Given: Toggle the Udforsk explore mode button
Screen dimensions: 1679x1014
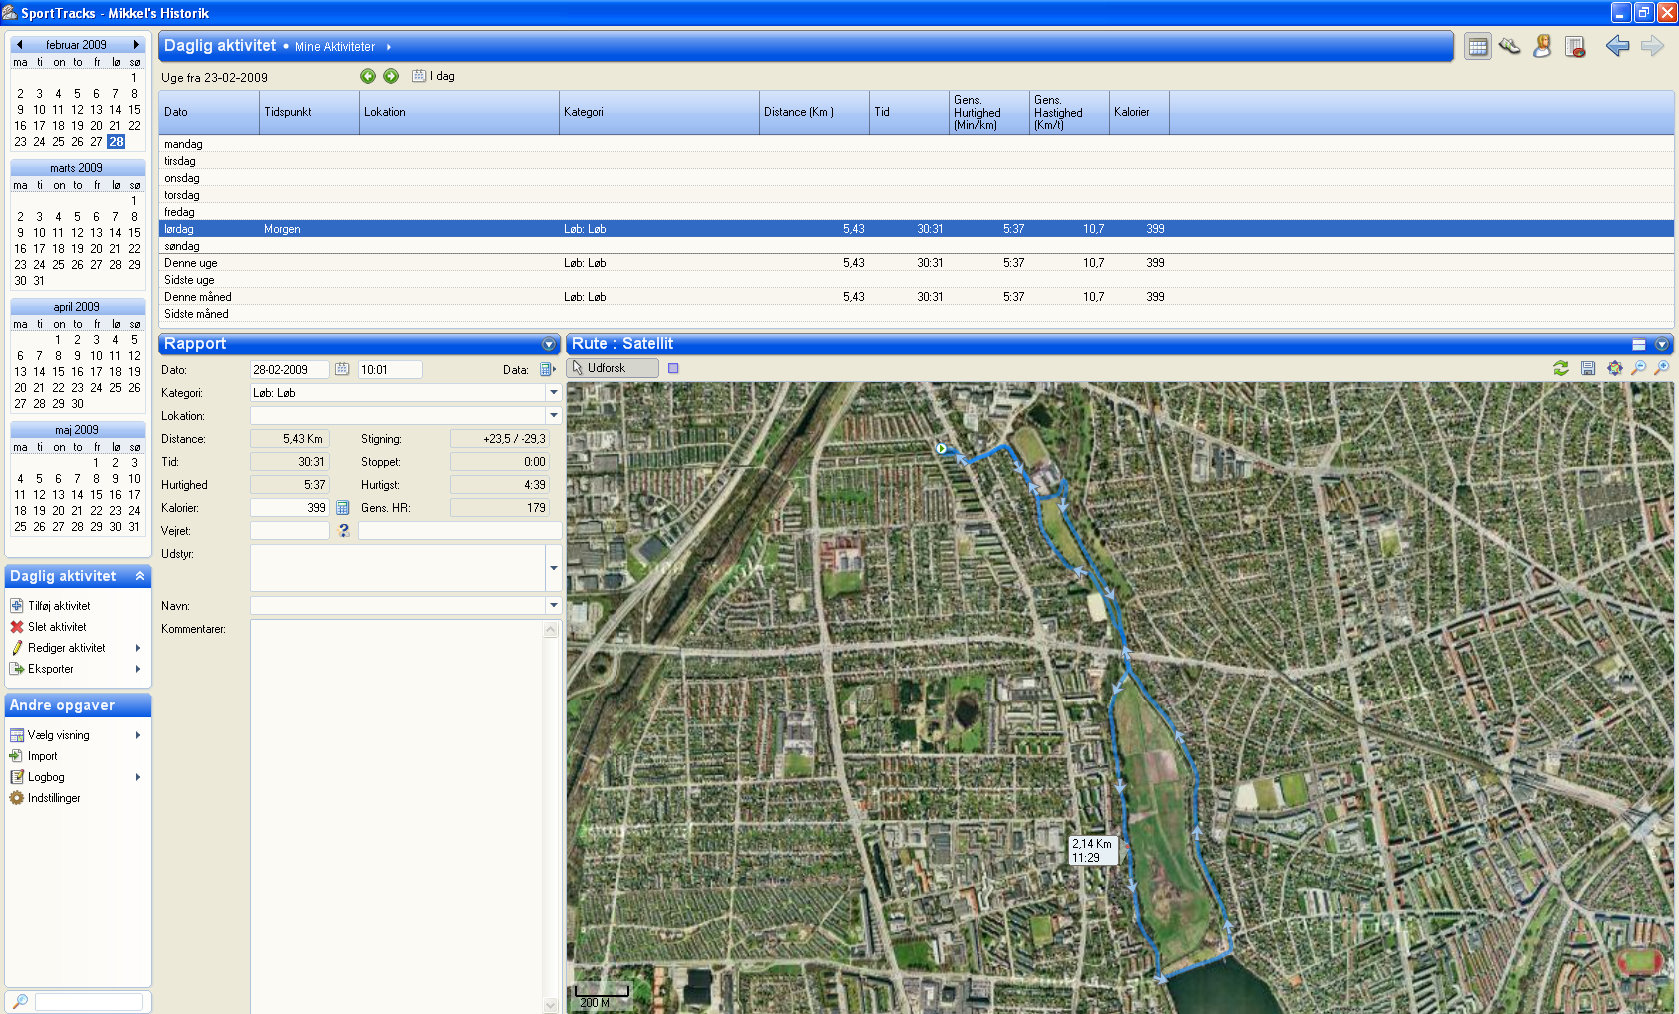Looking at the screenshot, I should [x=612, y=368].
